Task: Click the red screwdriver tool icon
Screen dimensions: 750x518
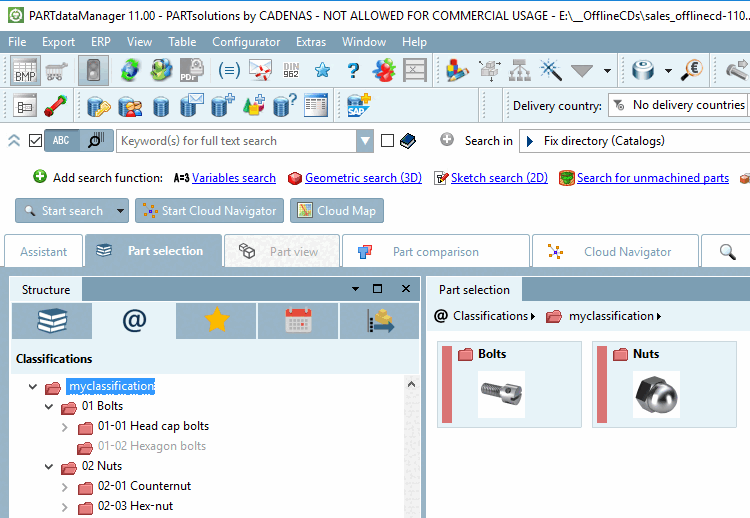Action: click(x=55, y=105)
